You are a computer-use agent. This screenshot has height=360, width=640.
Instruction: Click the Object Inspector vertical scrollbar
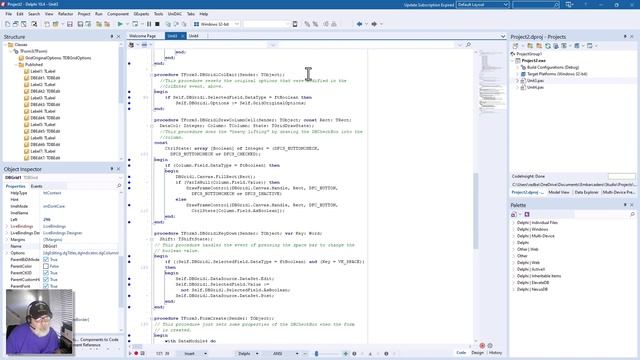tap(121, 282)
